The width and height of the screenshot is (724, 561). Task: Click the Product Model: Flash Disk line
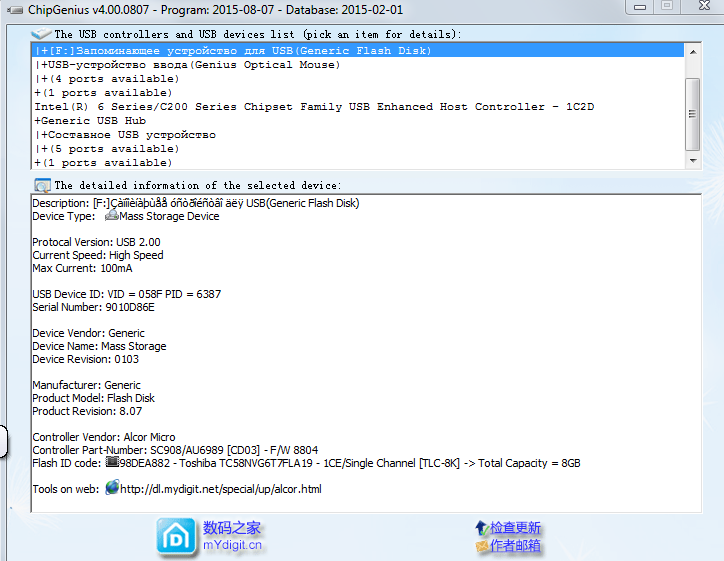click(94, 398)
